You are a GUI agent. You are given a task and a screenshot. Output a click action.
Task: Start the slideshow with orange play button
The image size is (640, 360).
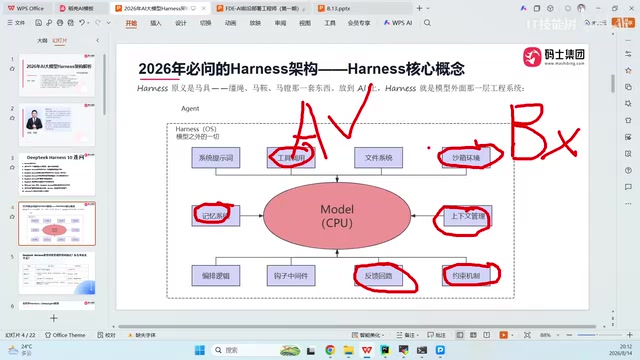503,335
